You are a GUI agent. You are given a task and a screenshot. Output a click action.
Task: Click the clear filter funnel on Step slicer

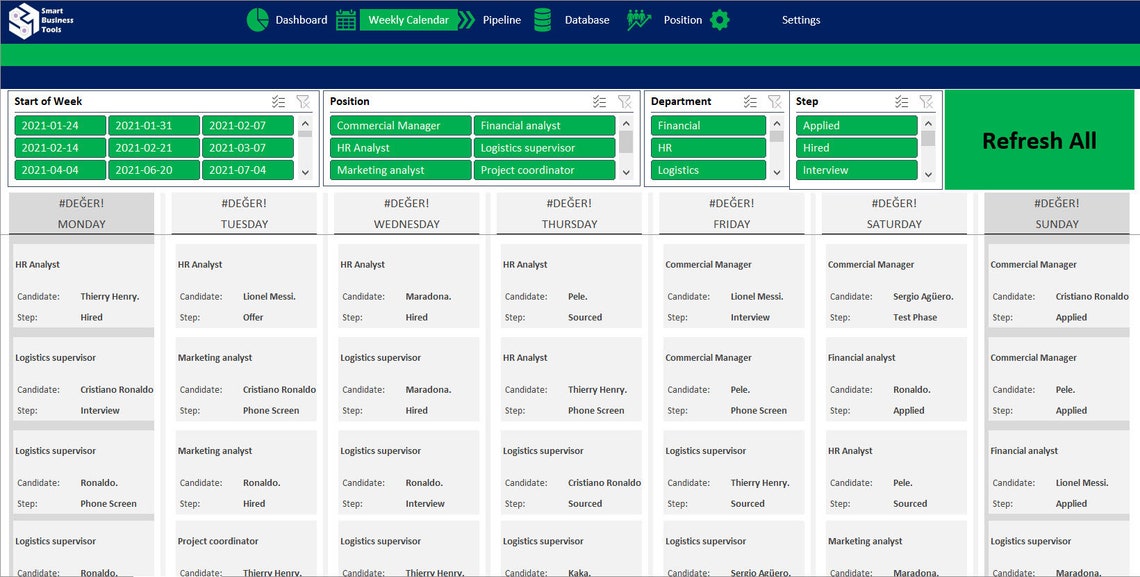(x=927, y=101)
